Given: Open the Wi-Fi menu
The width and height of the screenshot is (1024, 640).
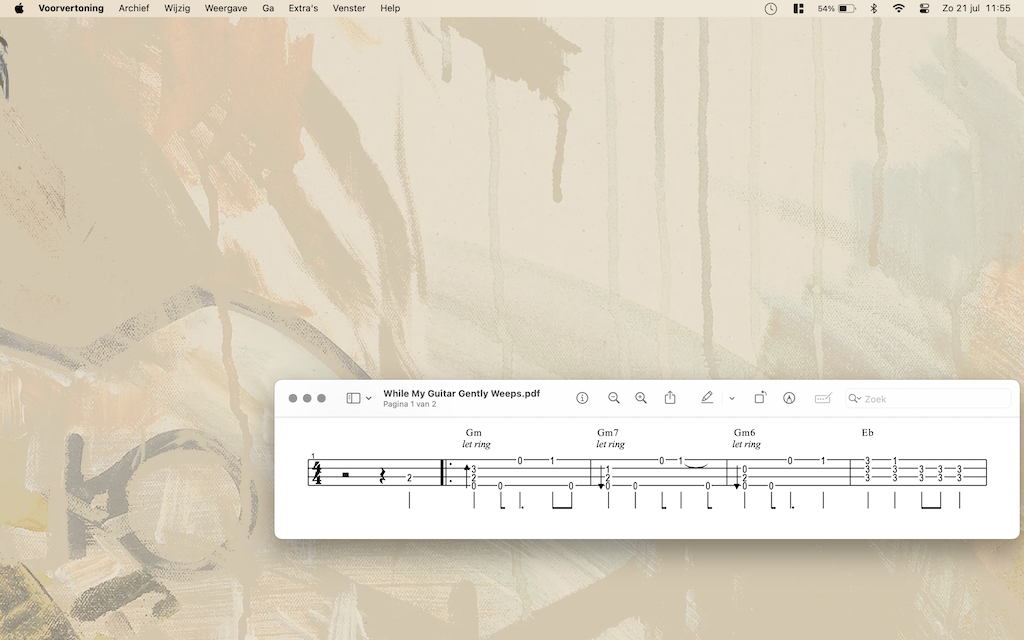Looking at the screenshot, I should (899, 8).
